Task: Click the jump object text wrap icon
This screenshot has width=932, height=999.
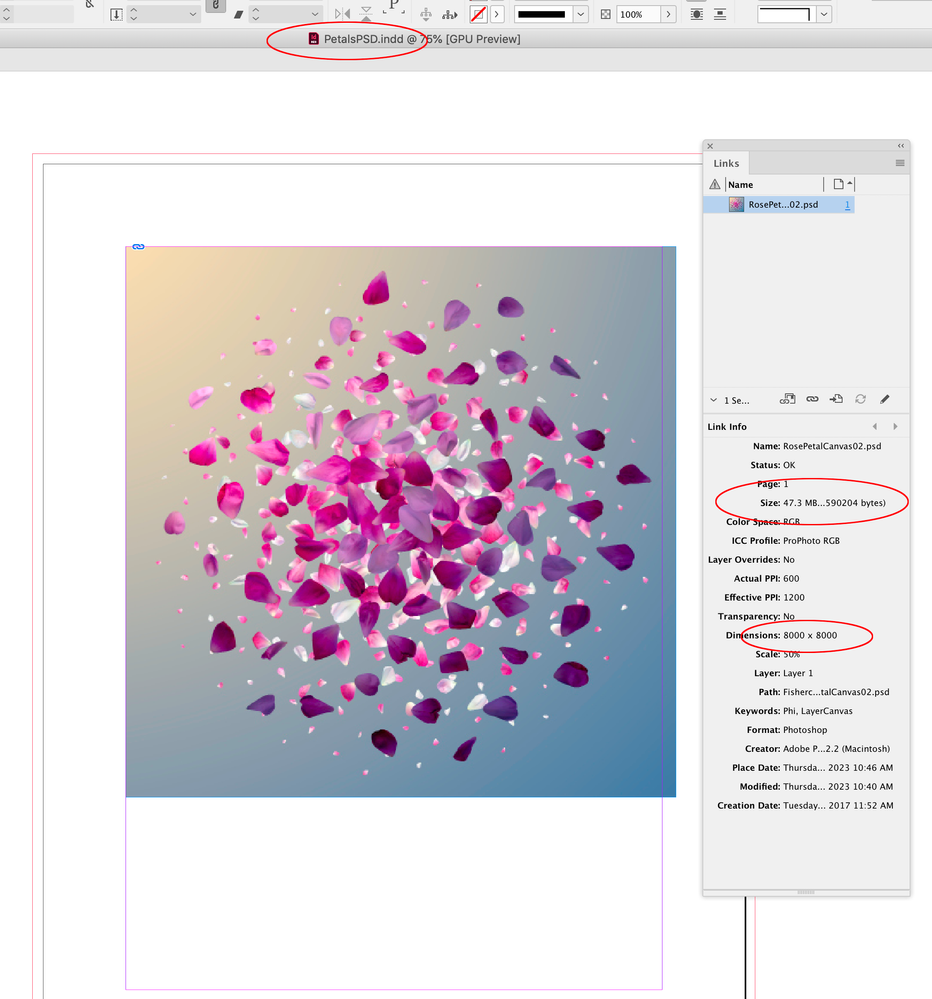Action: click(720, 14)
